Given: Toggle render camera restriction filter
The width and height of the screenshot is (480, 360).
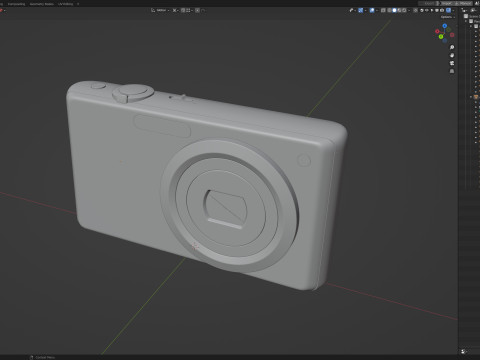Looking at the screenshot, I should click(442, 10).
